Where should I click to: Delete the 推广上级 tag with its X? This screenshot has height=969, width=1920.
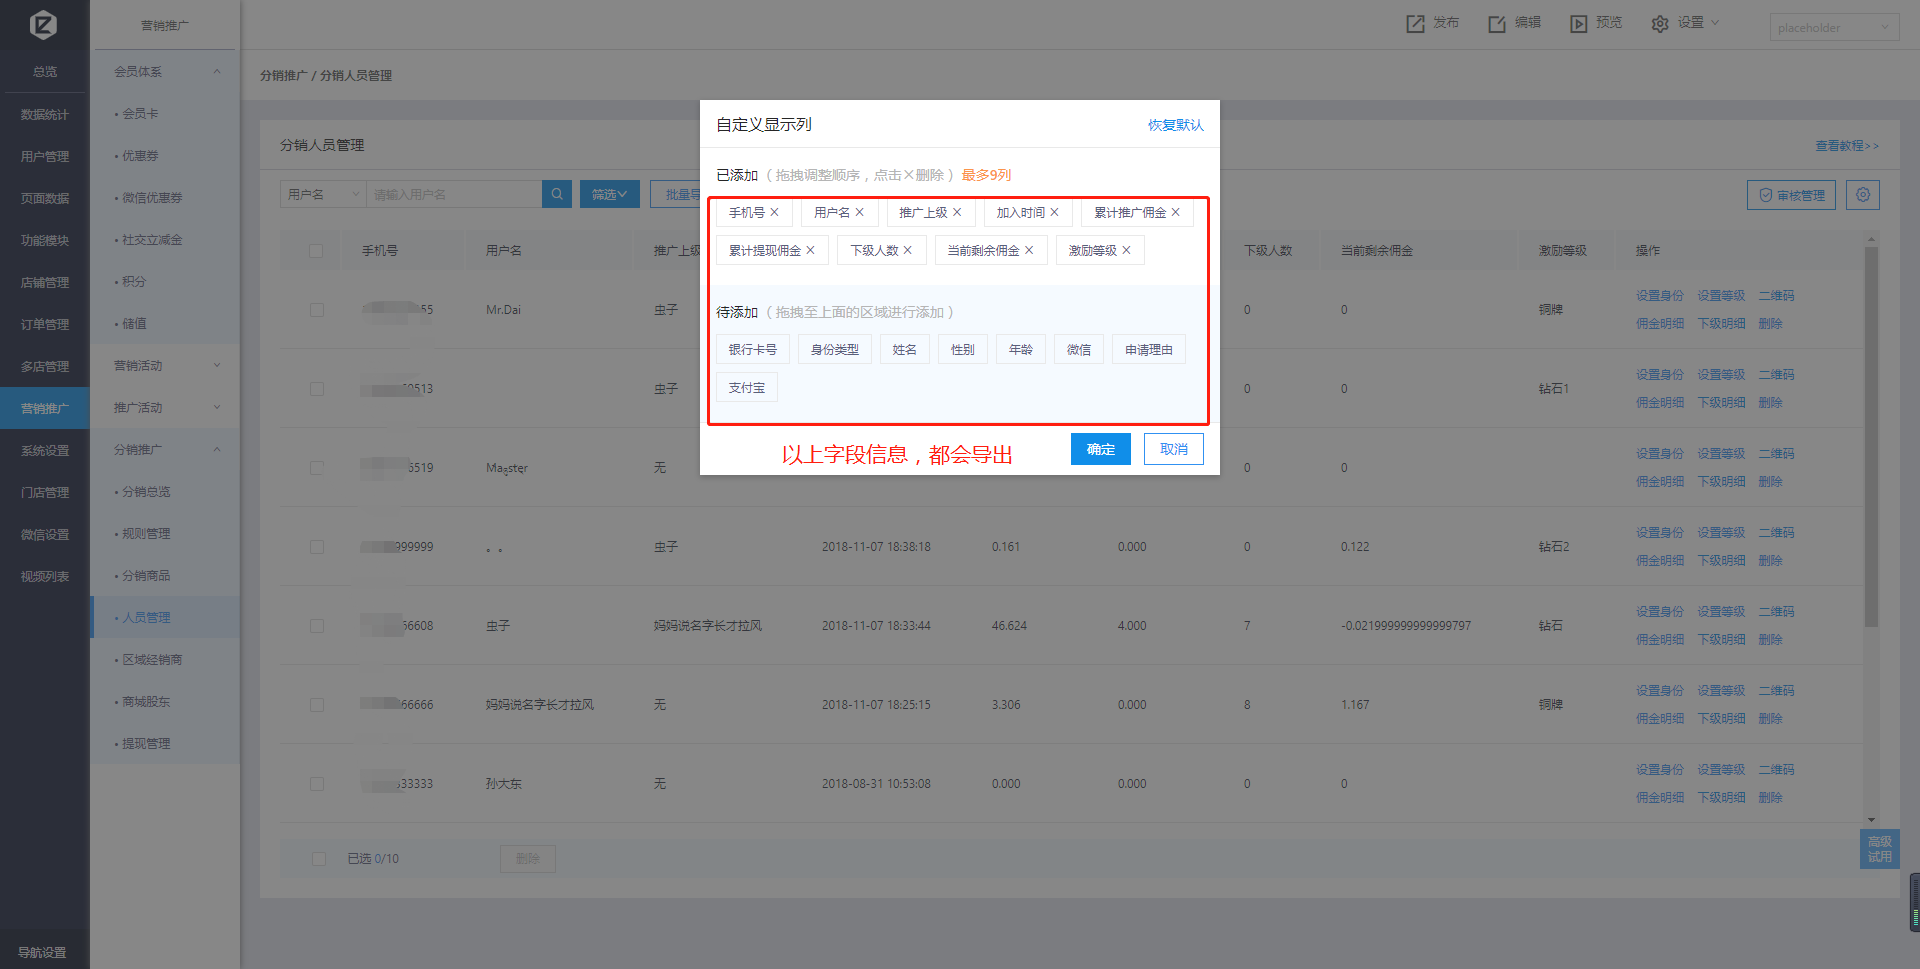(x=957, y=212)
